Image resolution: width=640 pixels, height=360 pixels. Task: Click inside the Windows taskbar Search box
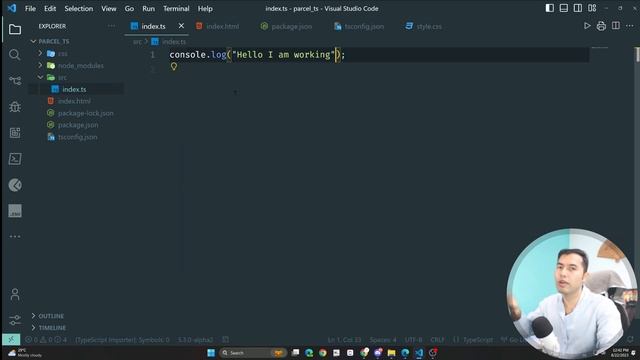[x=252, y=353]
